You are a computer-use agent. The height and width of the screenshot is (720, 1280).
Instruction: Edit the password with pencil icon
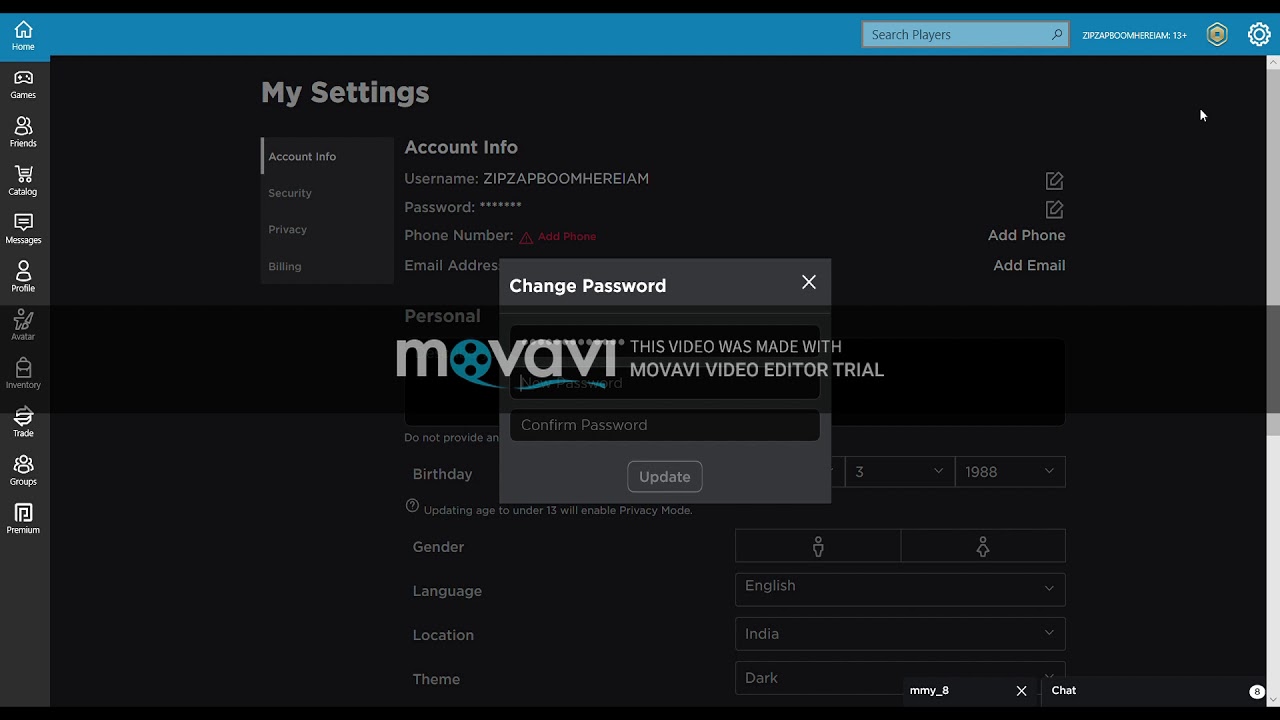point(1054,209)
